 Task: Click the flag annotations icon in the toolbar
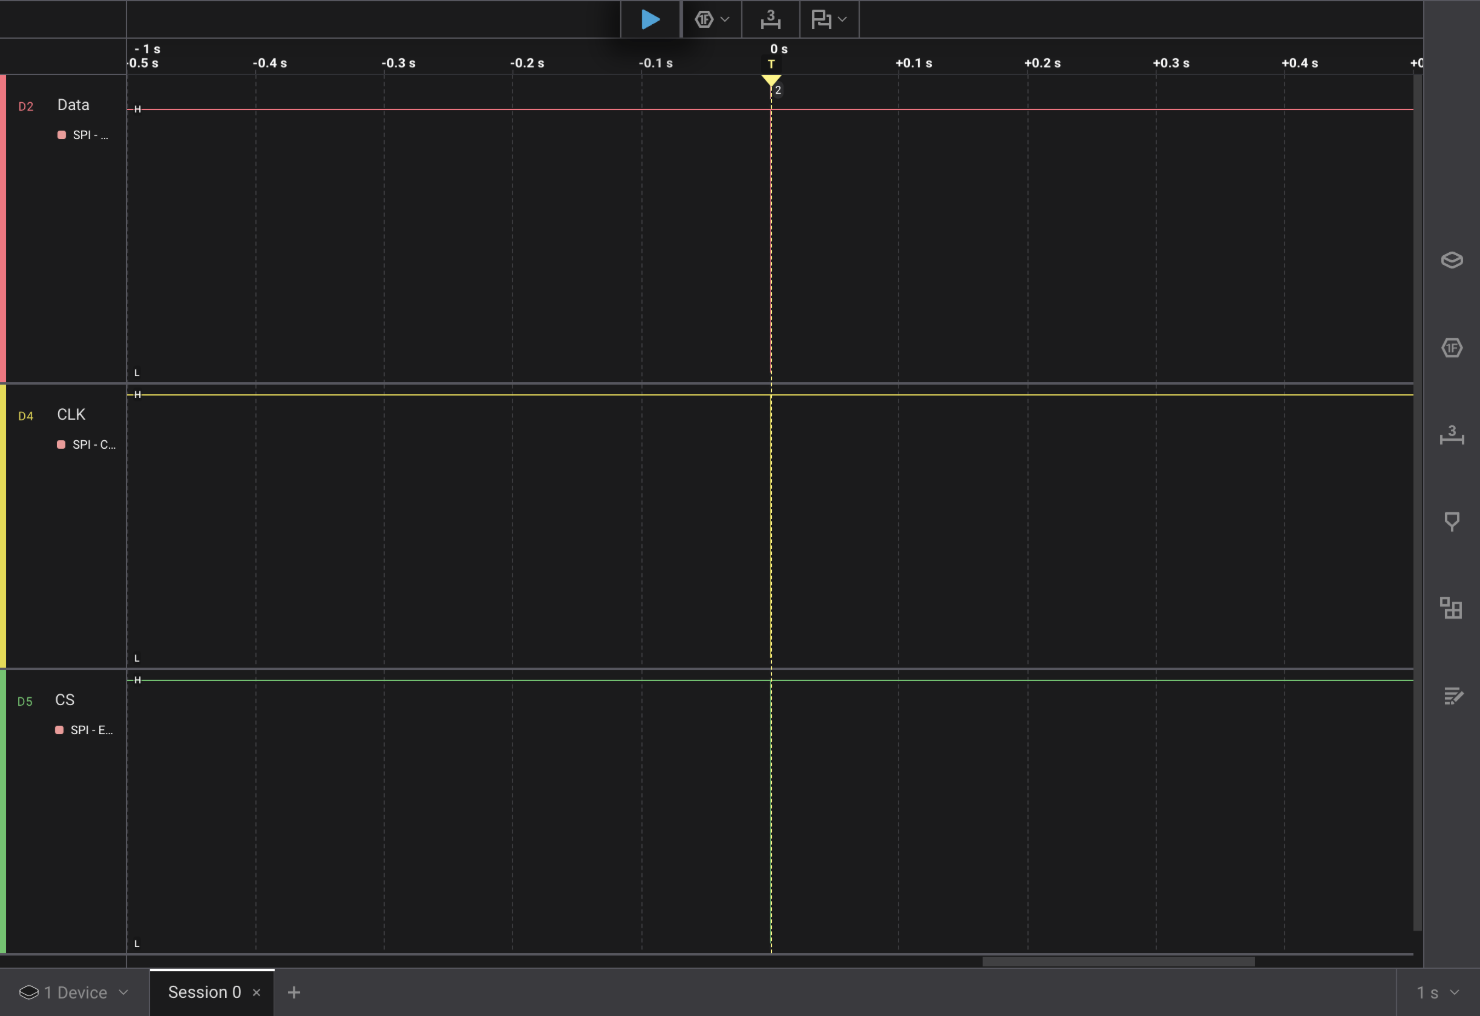tap(822, 19)
